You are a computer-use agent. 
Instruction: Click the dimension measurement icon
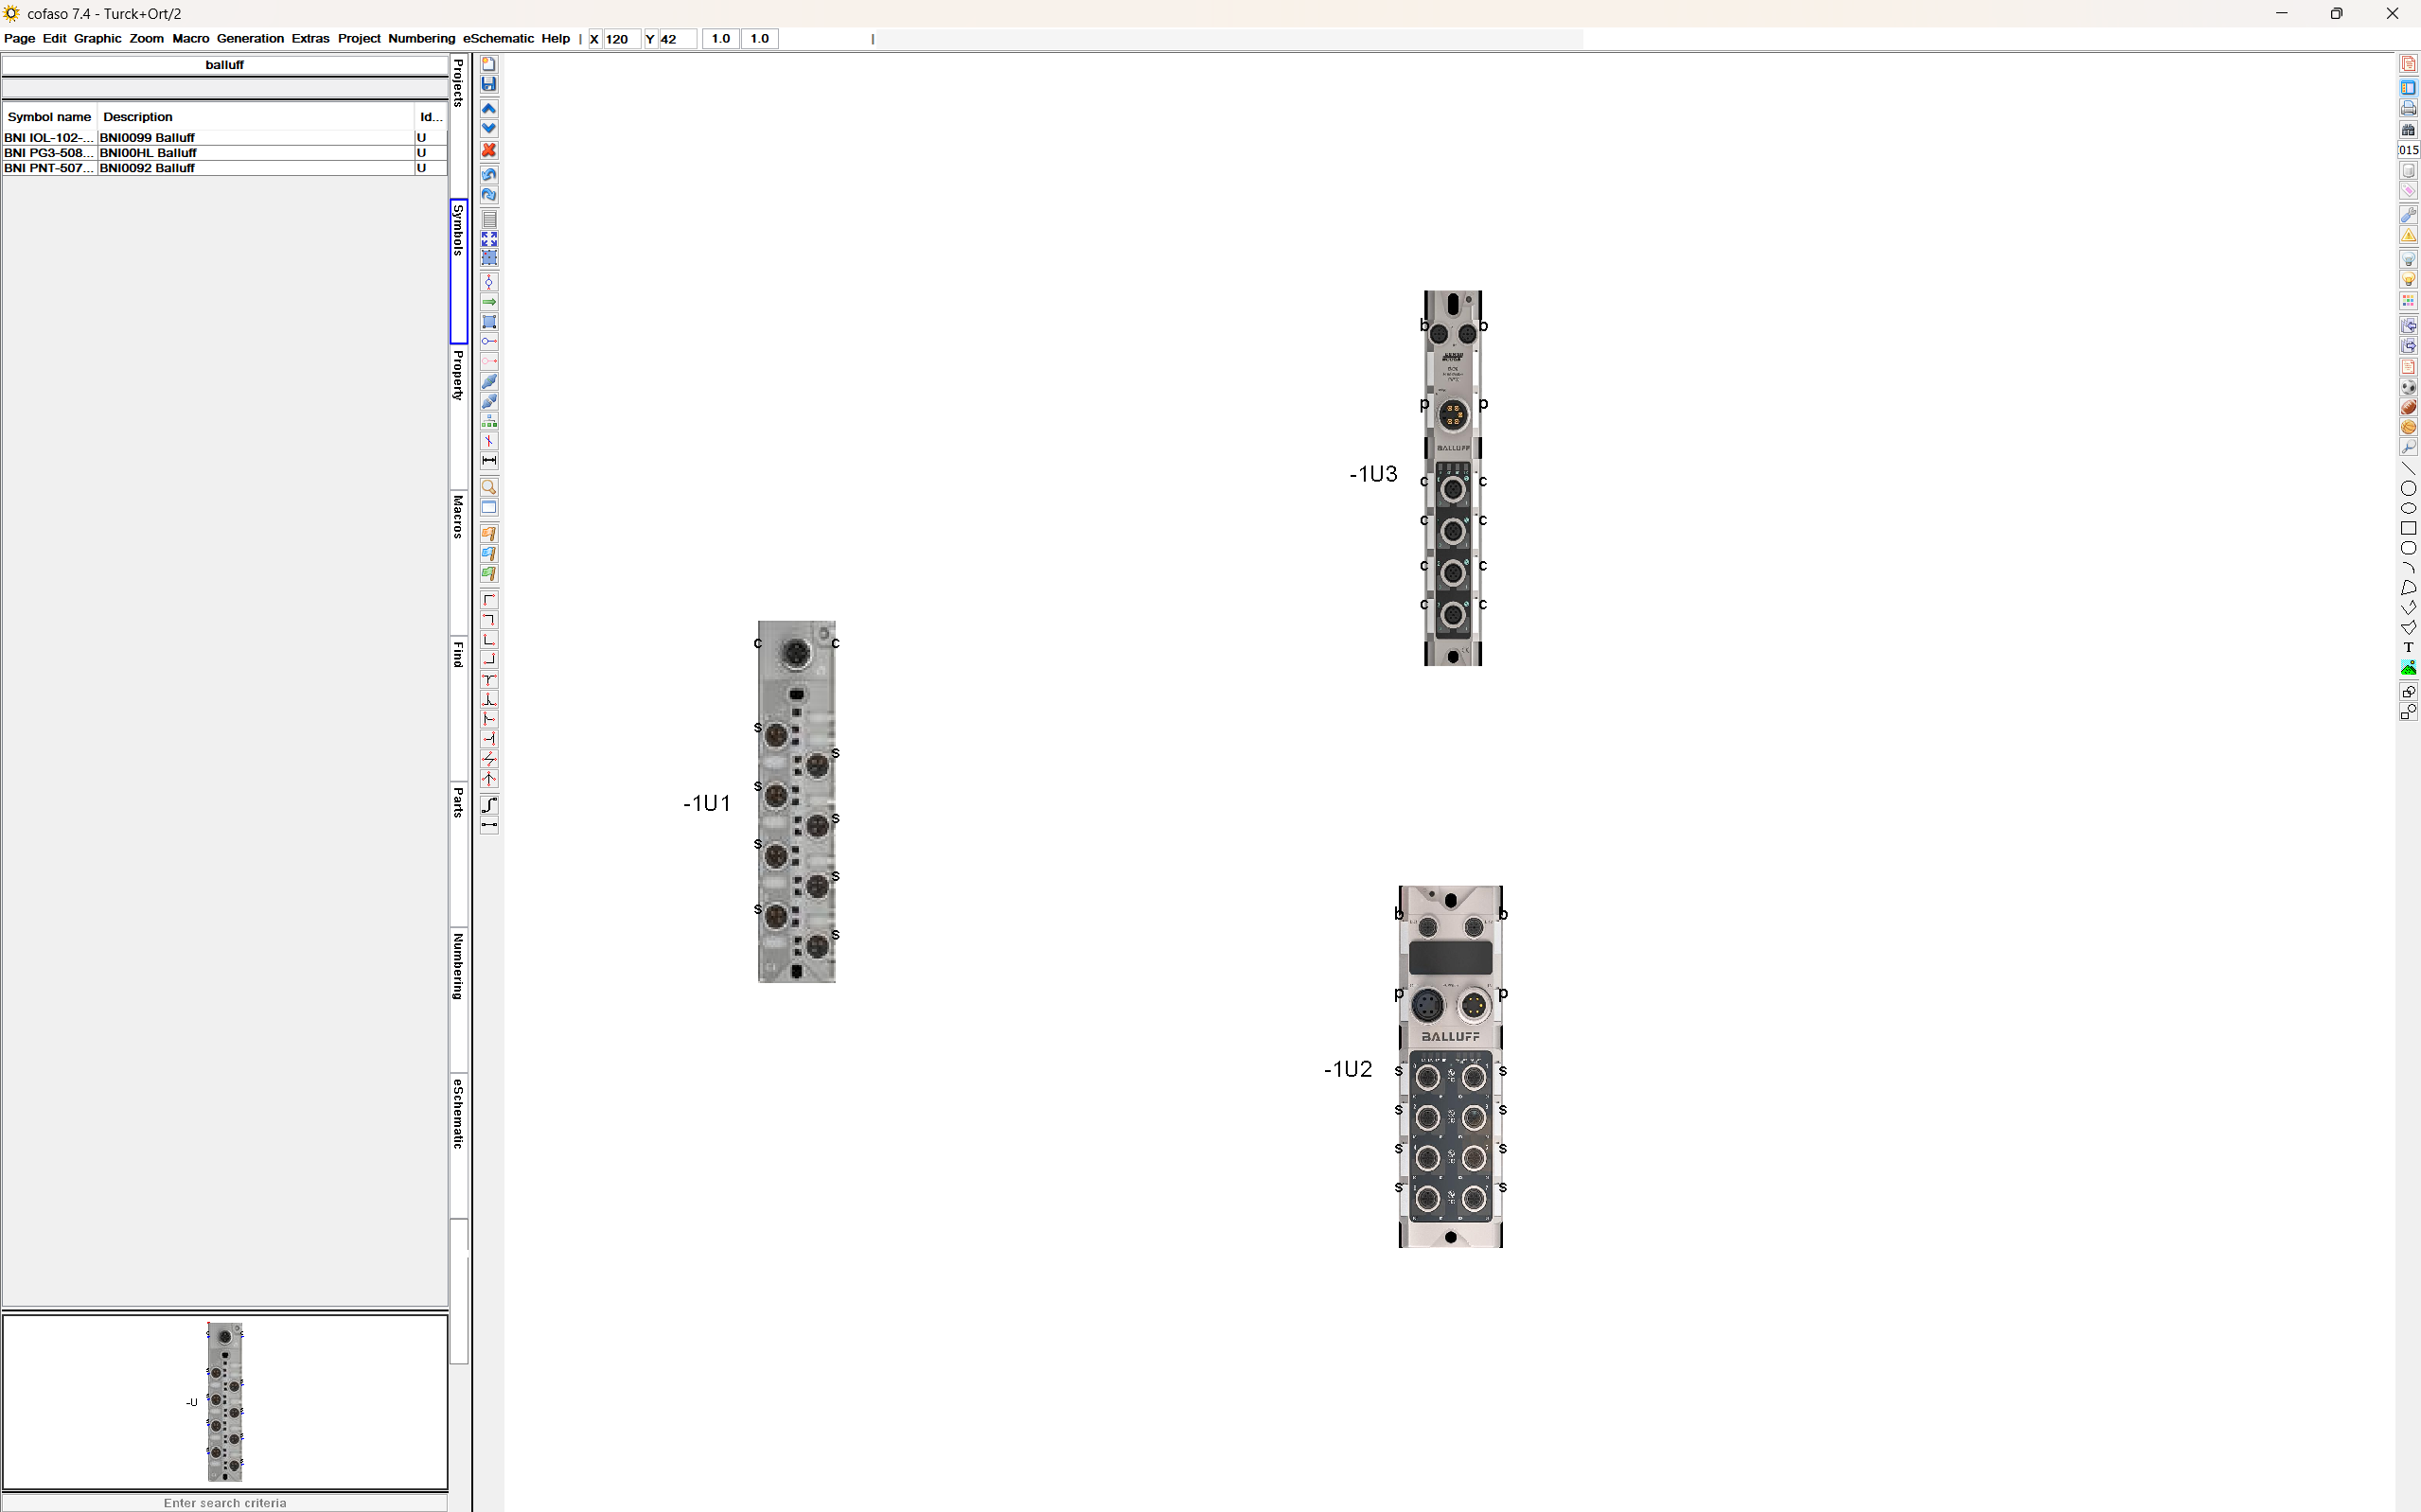[x=489, y=461]
